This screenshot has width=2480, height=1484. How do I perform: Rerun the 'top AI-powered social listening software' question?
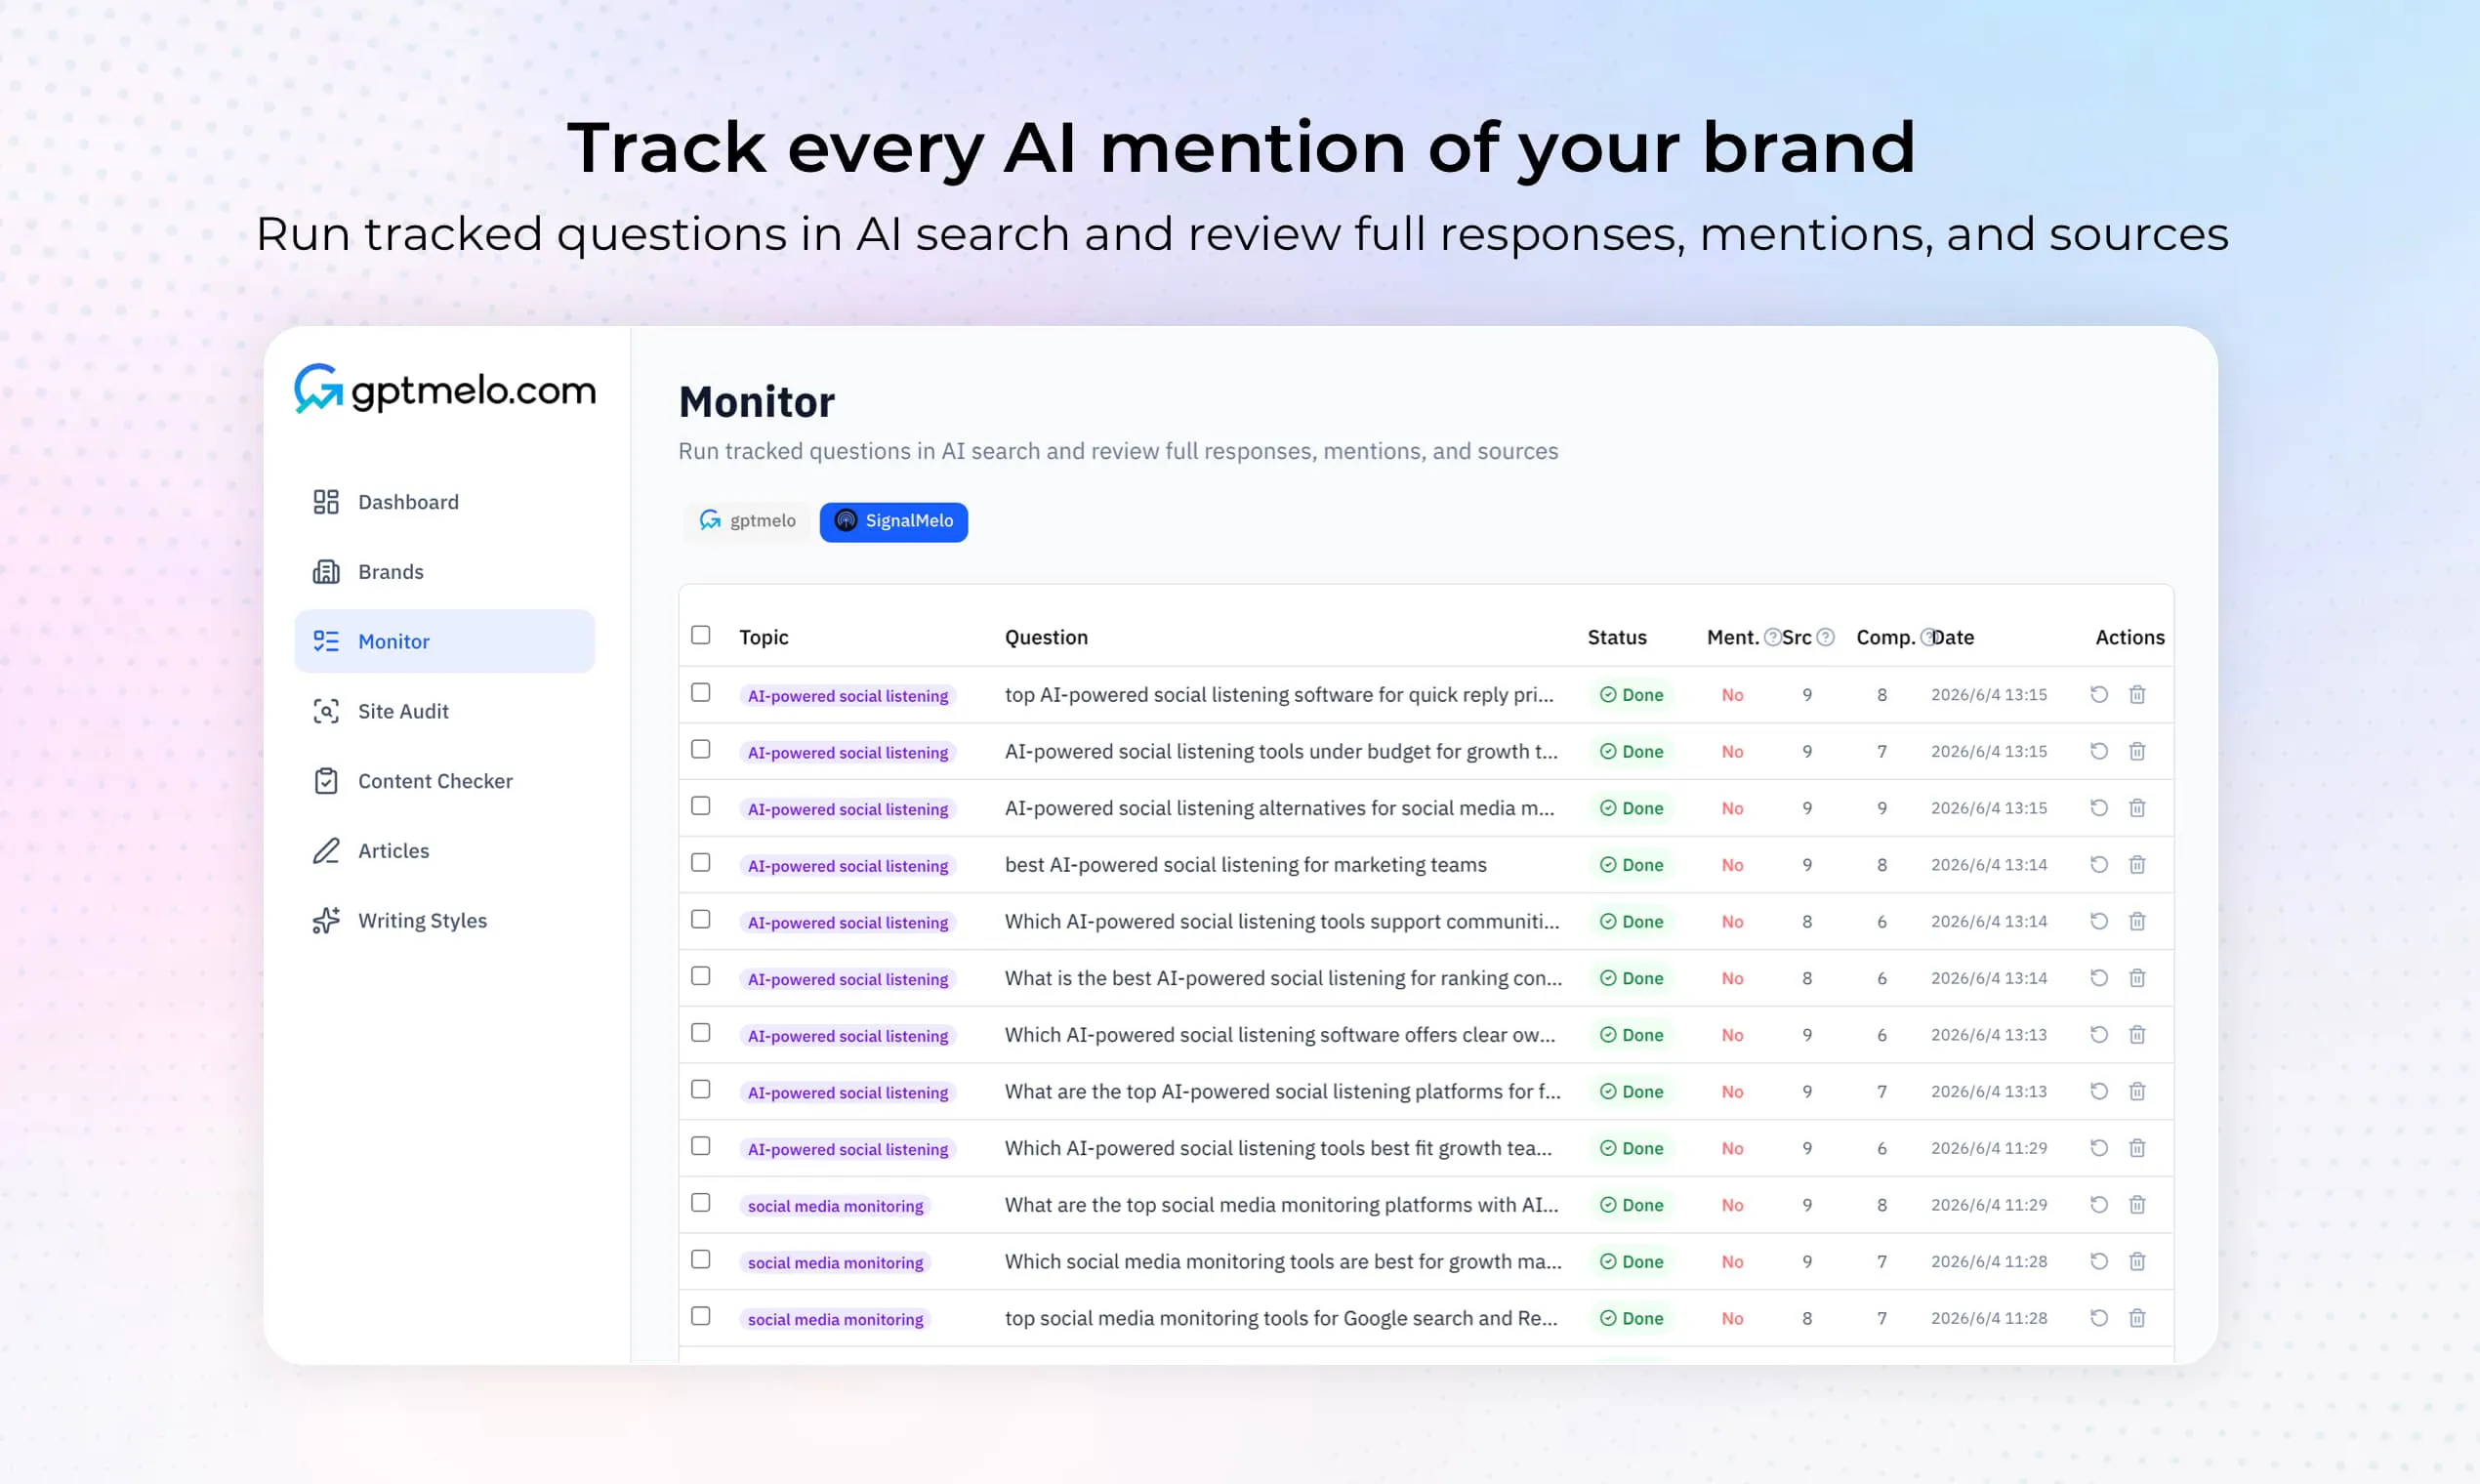pyautogui.click(x=2099, y=694)
